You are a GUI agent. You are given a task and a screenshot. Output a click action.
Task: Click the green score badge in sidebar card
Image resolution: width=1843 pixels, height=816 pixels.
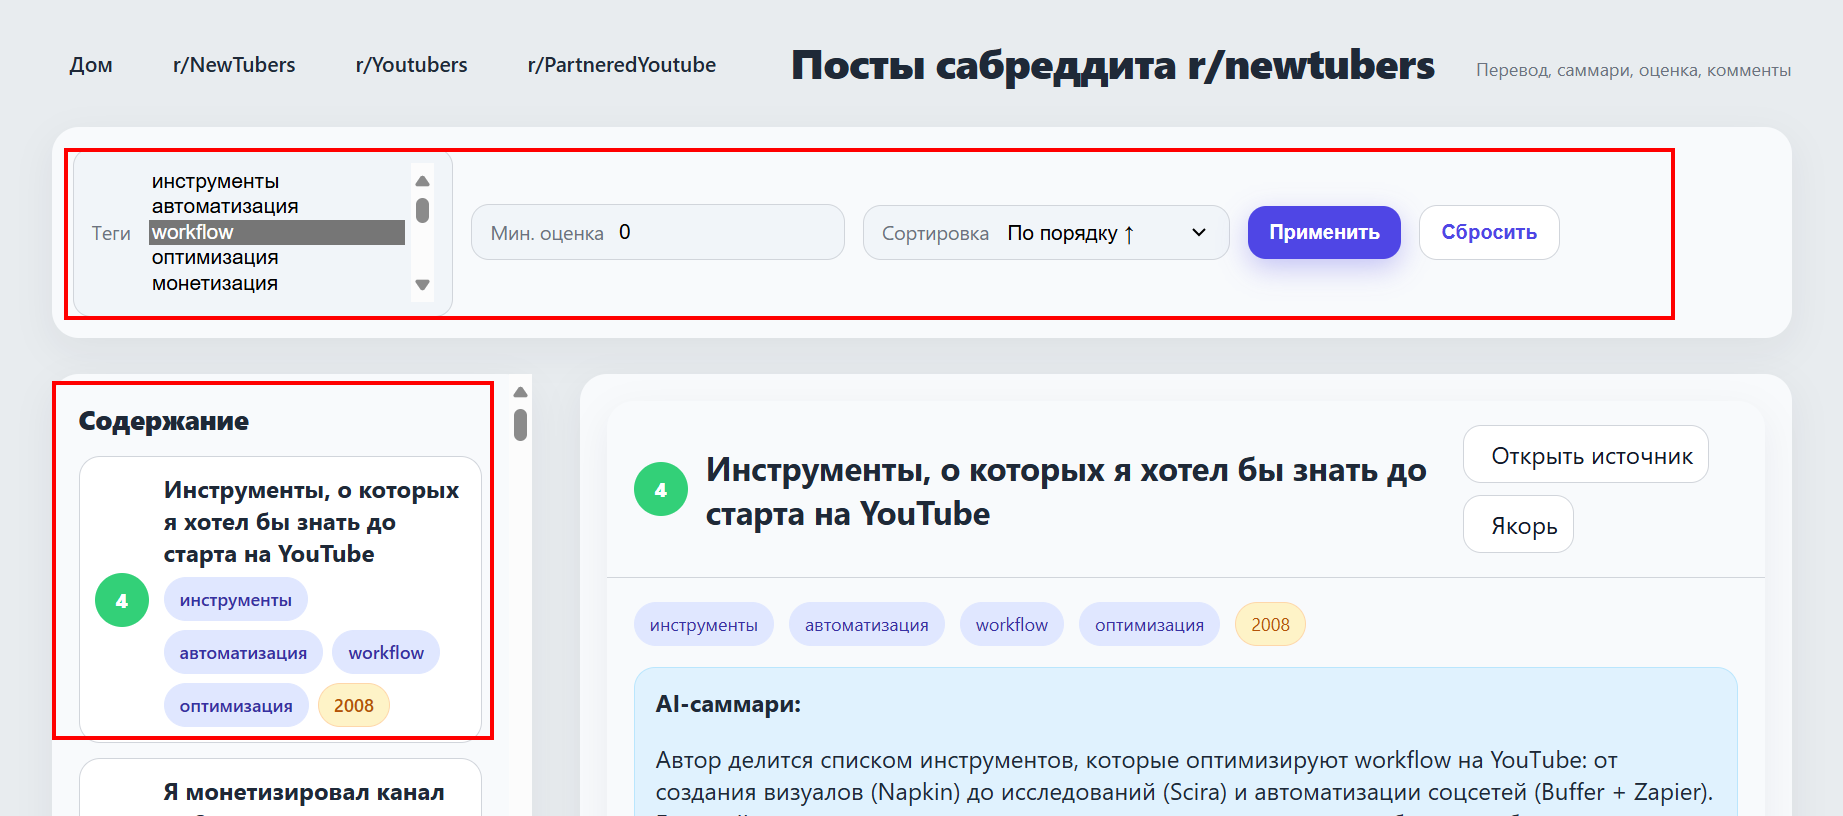pyautogui.click(x=122, y=600)
